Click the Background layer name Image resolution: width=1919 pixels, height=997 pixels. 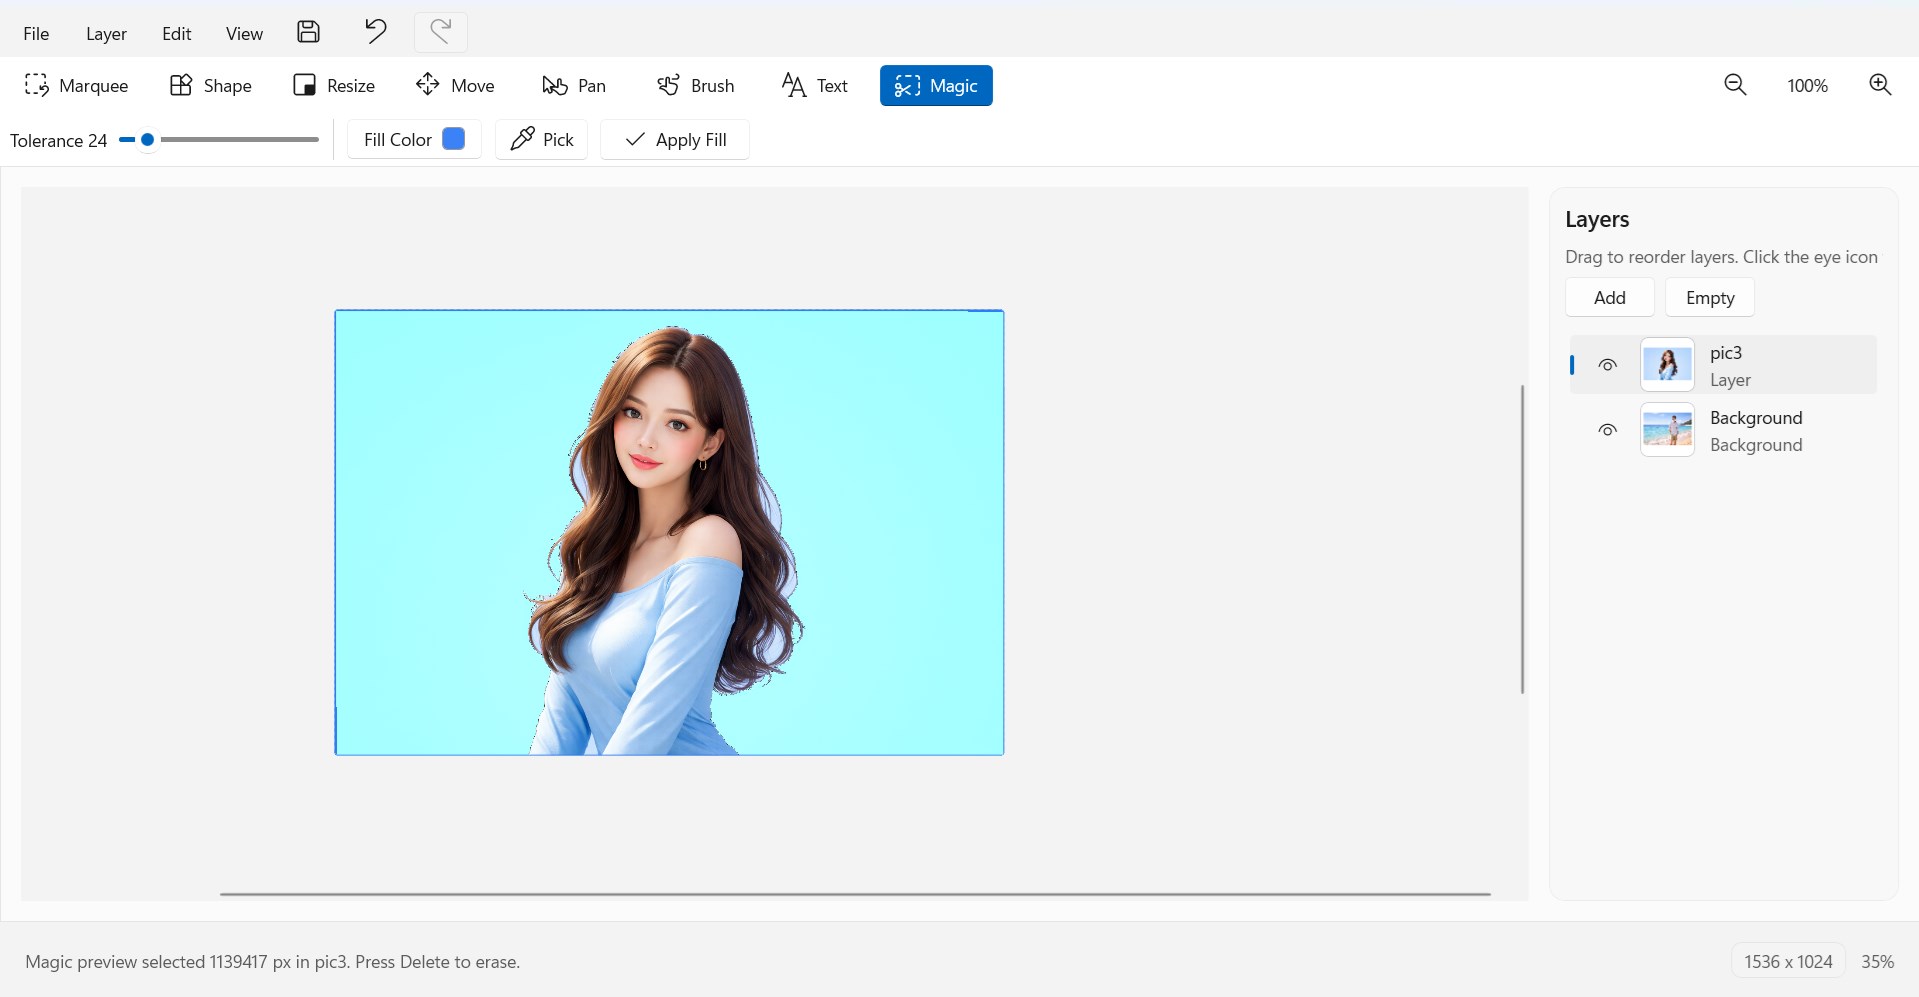coord(1756,417)
